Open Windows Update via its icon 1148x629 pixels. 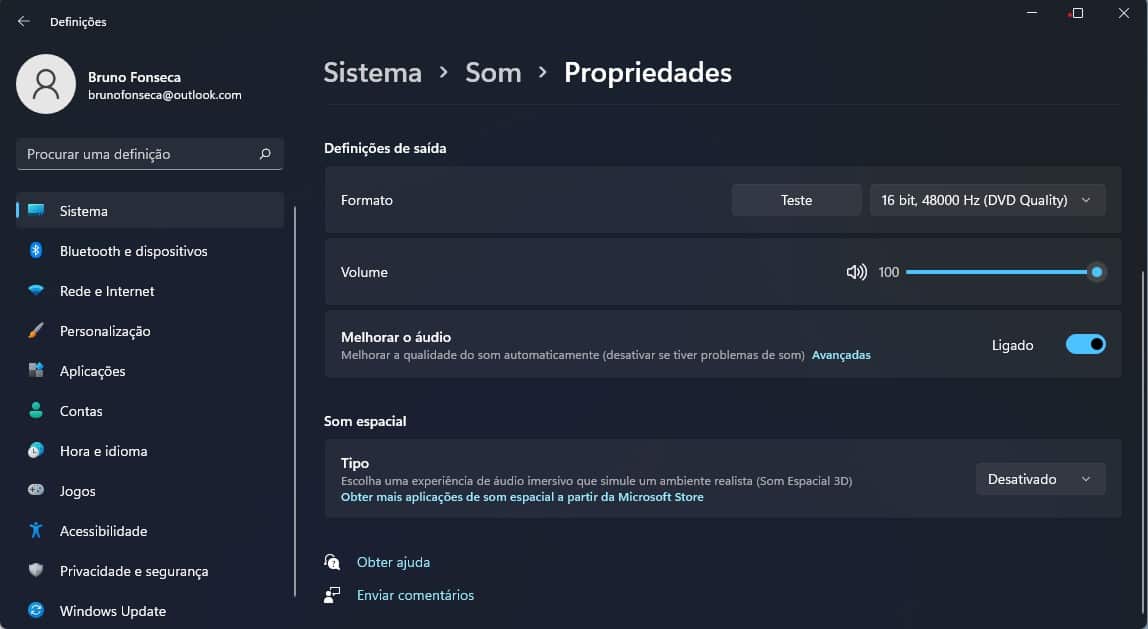36,610
